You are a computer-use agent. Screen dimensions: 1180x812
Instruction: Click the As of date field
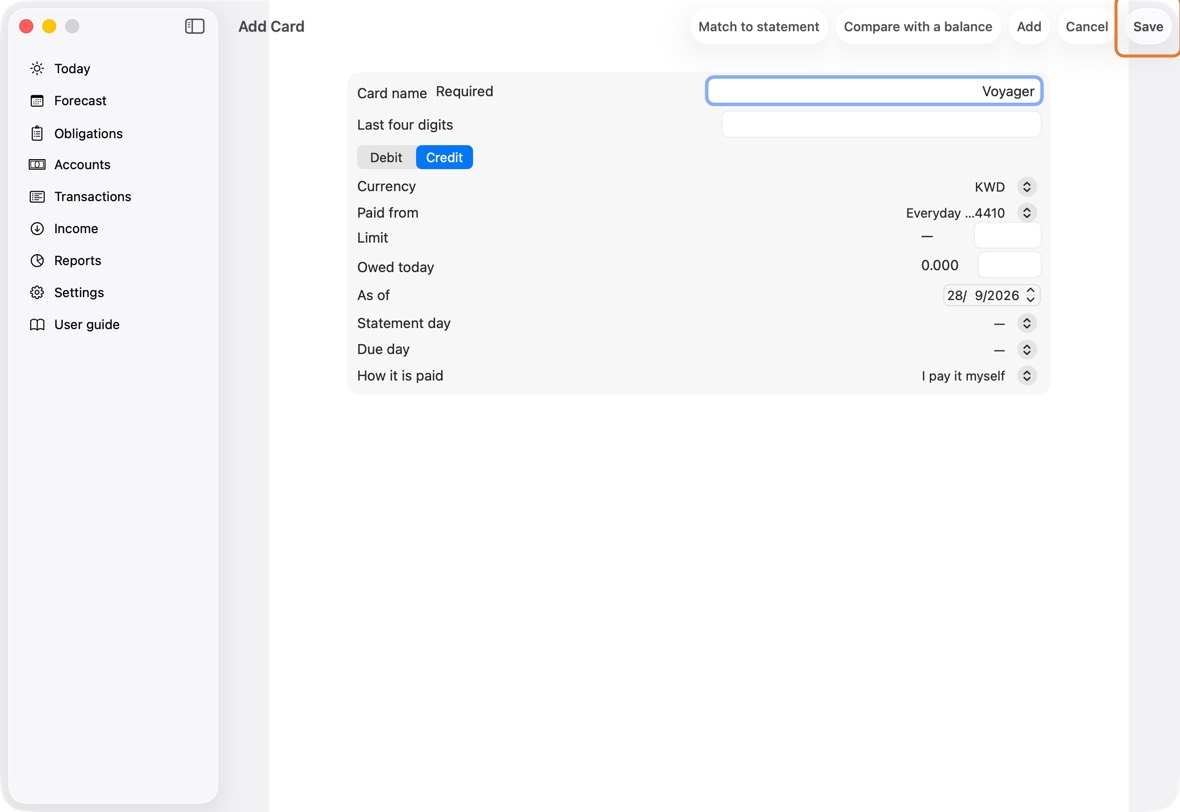(991, 295)
